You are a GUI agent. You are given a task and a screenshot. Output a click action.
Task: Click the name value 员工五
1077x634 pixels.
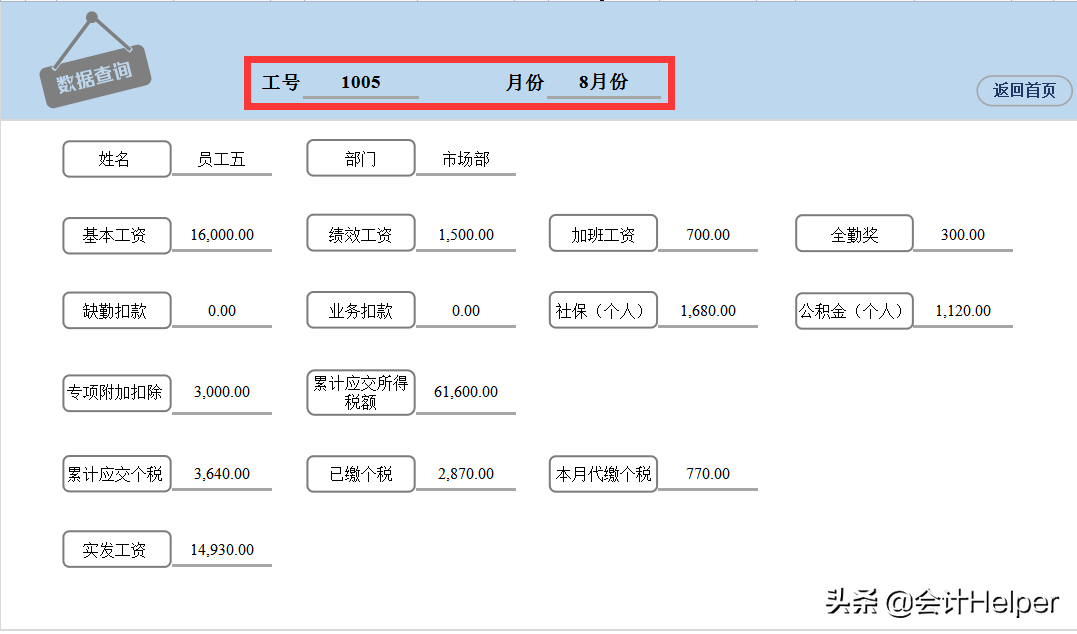[x=221, y=160]
